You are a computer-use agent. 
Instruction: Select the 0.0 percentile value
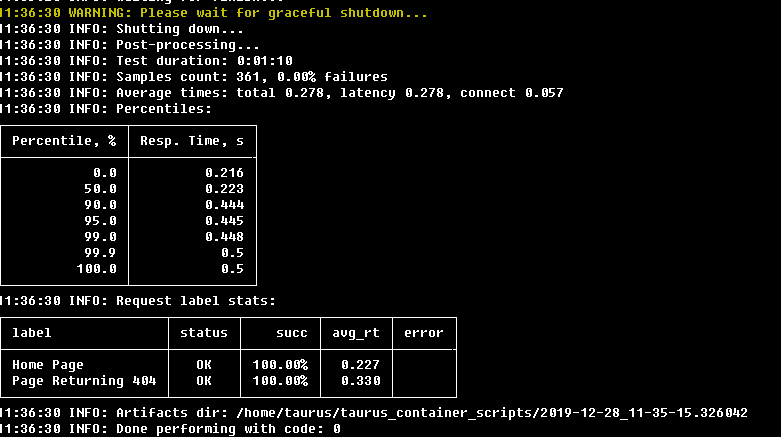tap(105, 173)
